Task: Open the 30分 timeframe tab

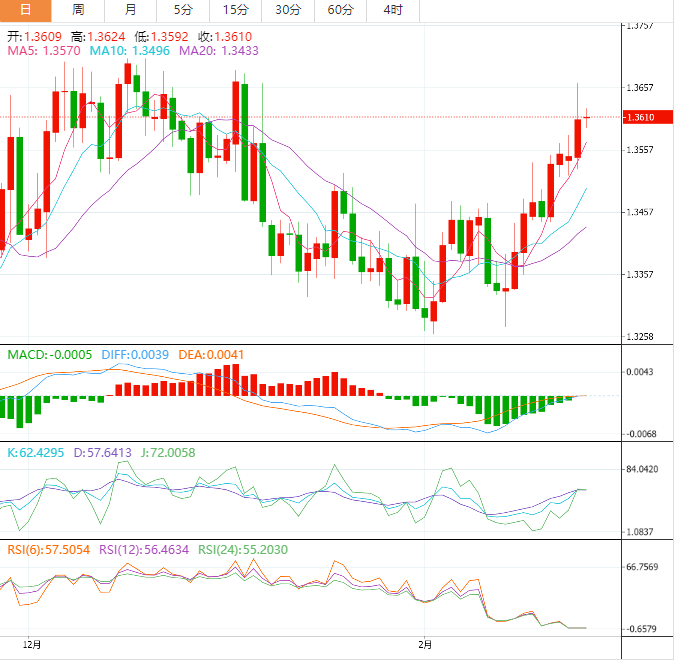Action: (x=288, y=10)
